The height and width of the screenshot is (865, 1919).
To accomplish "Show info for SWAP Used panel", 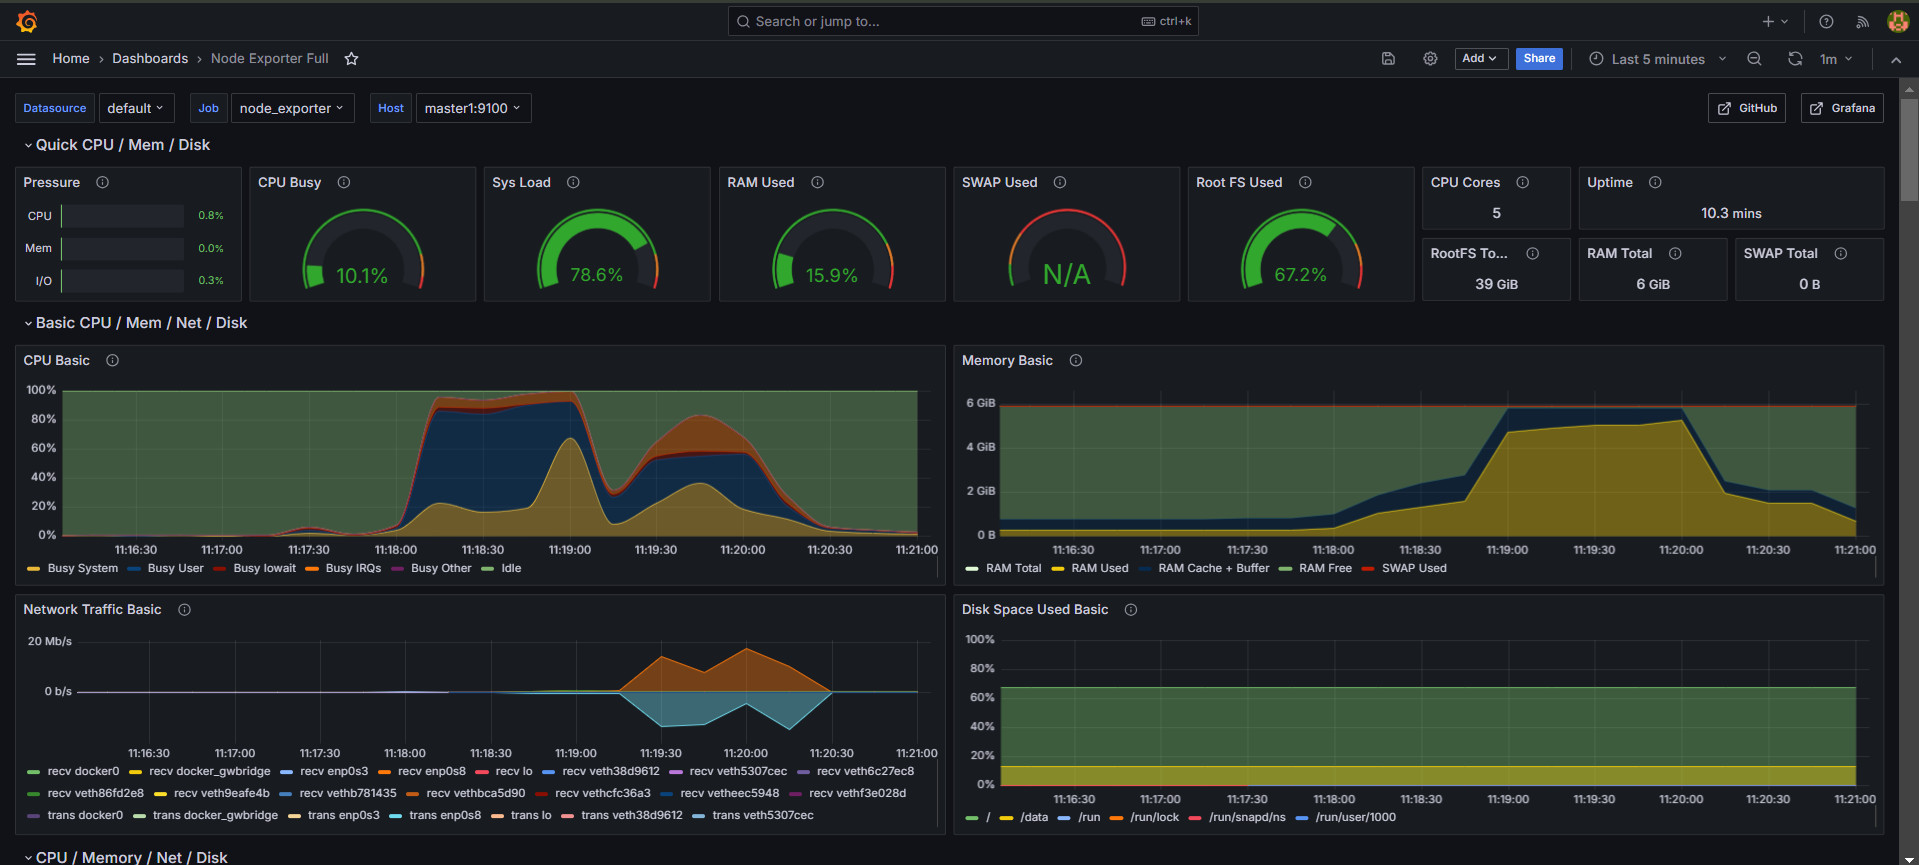I will click(1060, 182).
